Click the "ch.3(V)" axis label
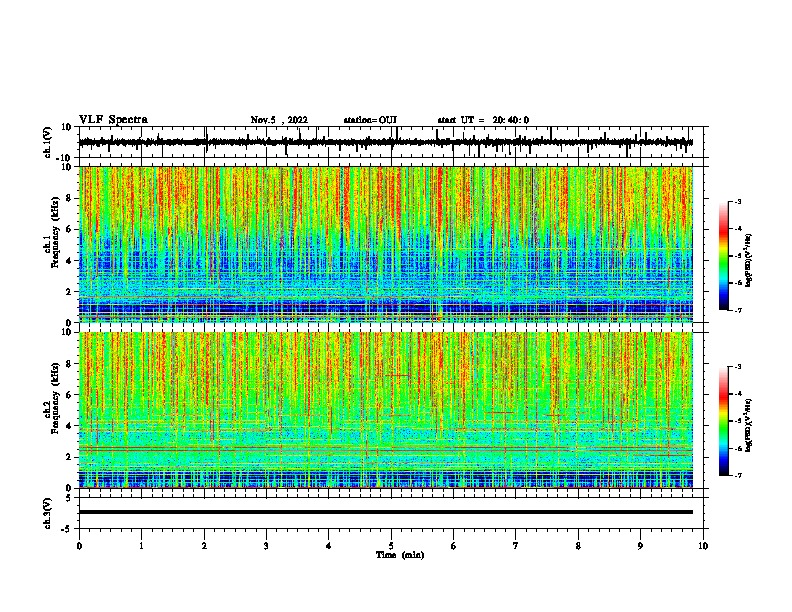The image size is (792, 612). pyautogui.click(x=48, y=514)
